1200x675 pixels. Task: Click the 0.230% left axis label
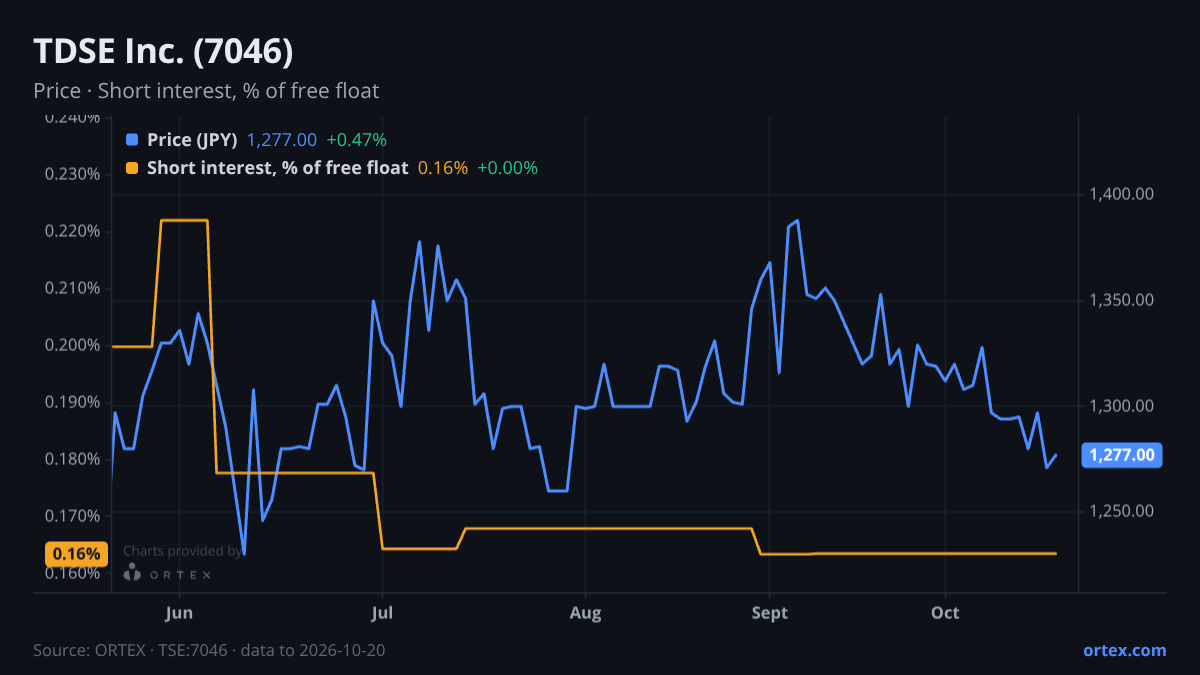point(73,174)
